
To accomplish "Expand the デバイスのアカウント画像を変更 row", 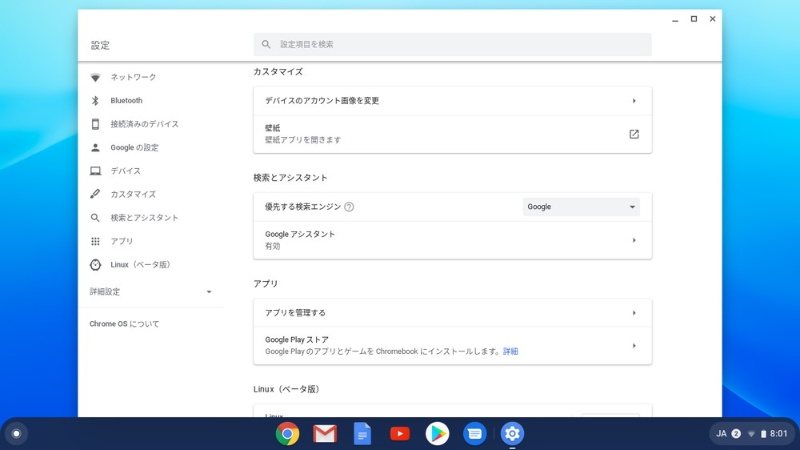I will pos(452,101).
